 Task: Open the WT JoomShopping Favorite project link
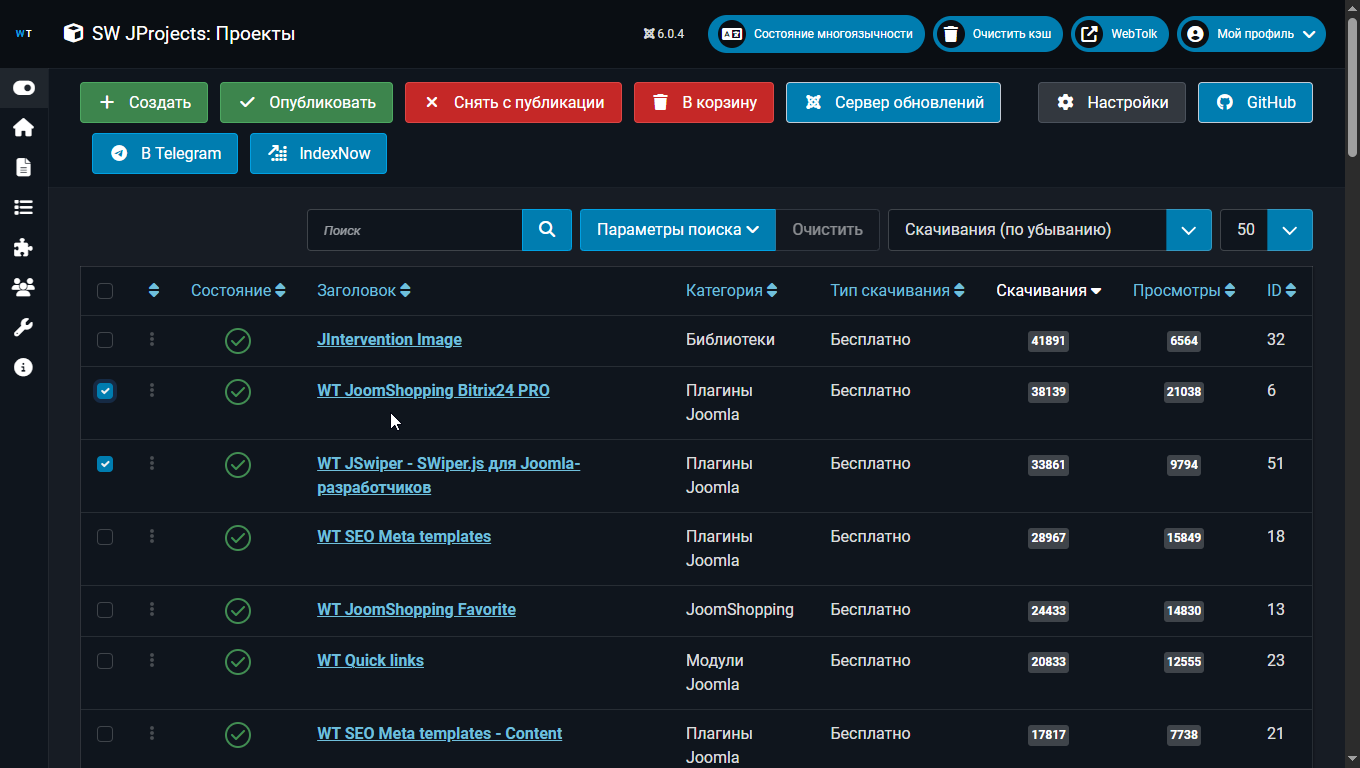coord(416,610)
